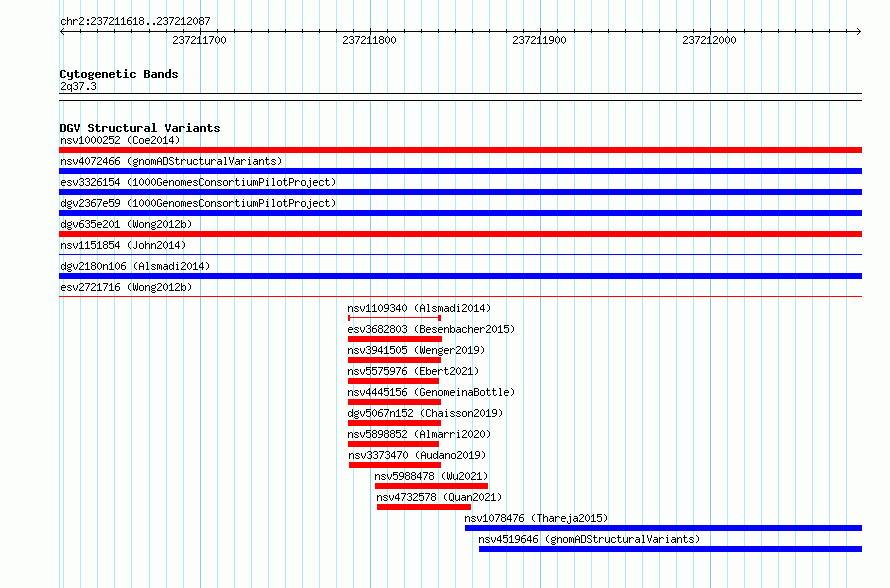Select the 2q37.3 band label
The height and width of the screenshot is (588, 890).
click(78, 86)
